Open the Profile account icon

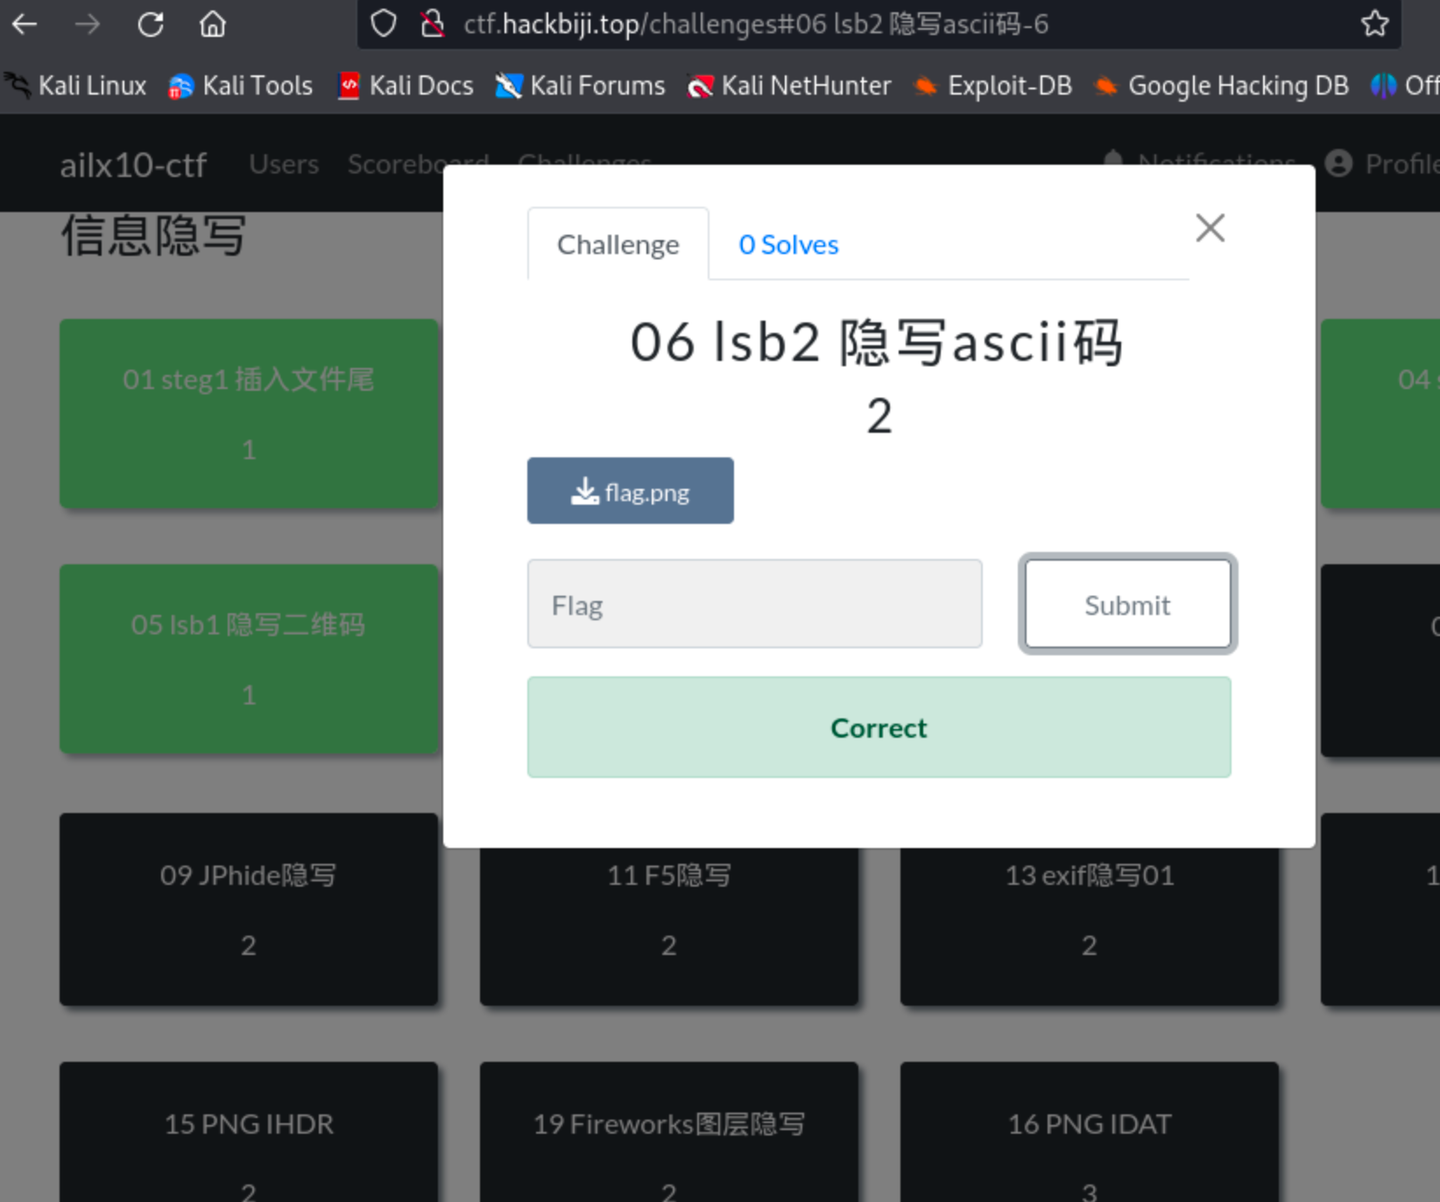[1338, 163]
